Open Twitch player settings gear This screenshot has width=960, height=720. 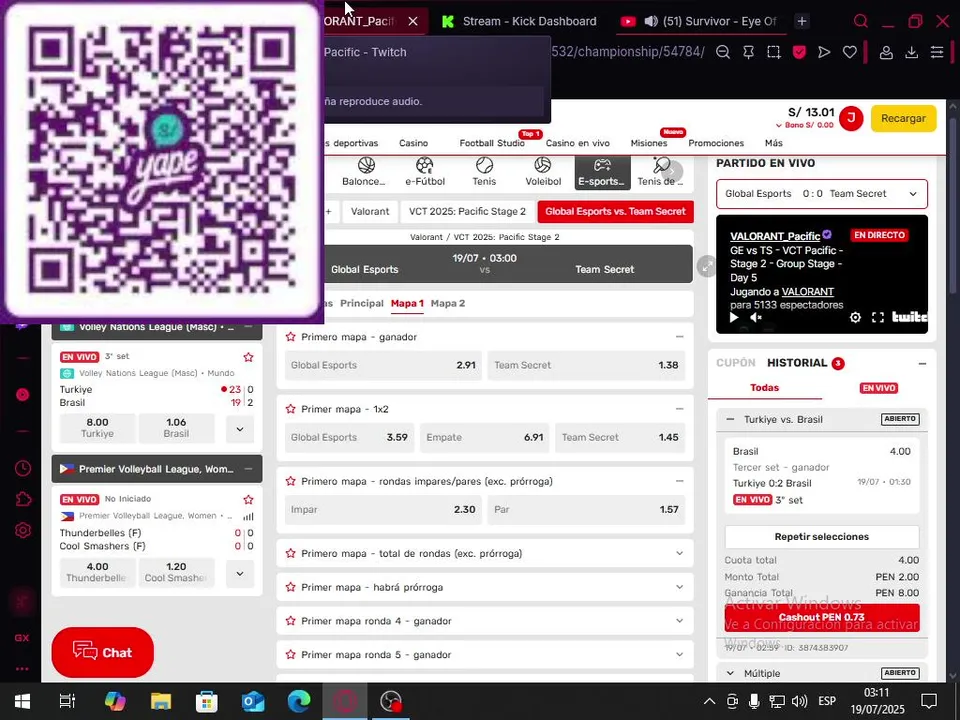point(855,317)
